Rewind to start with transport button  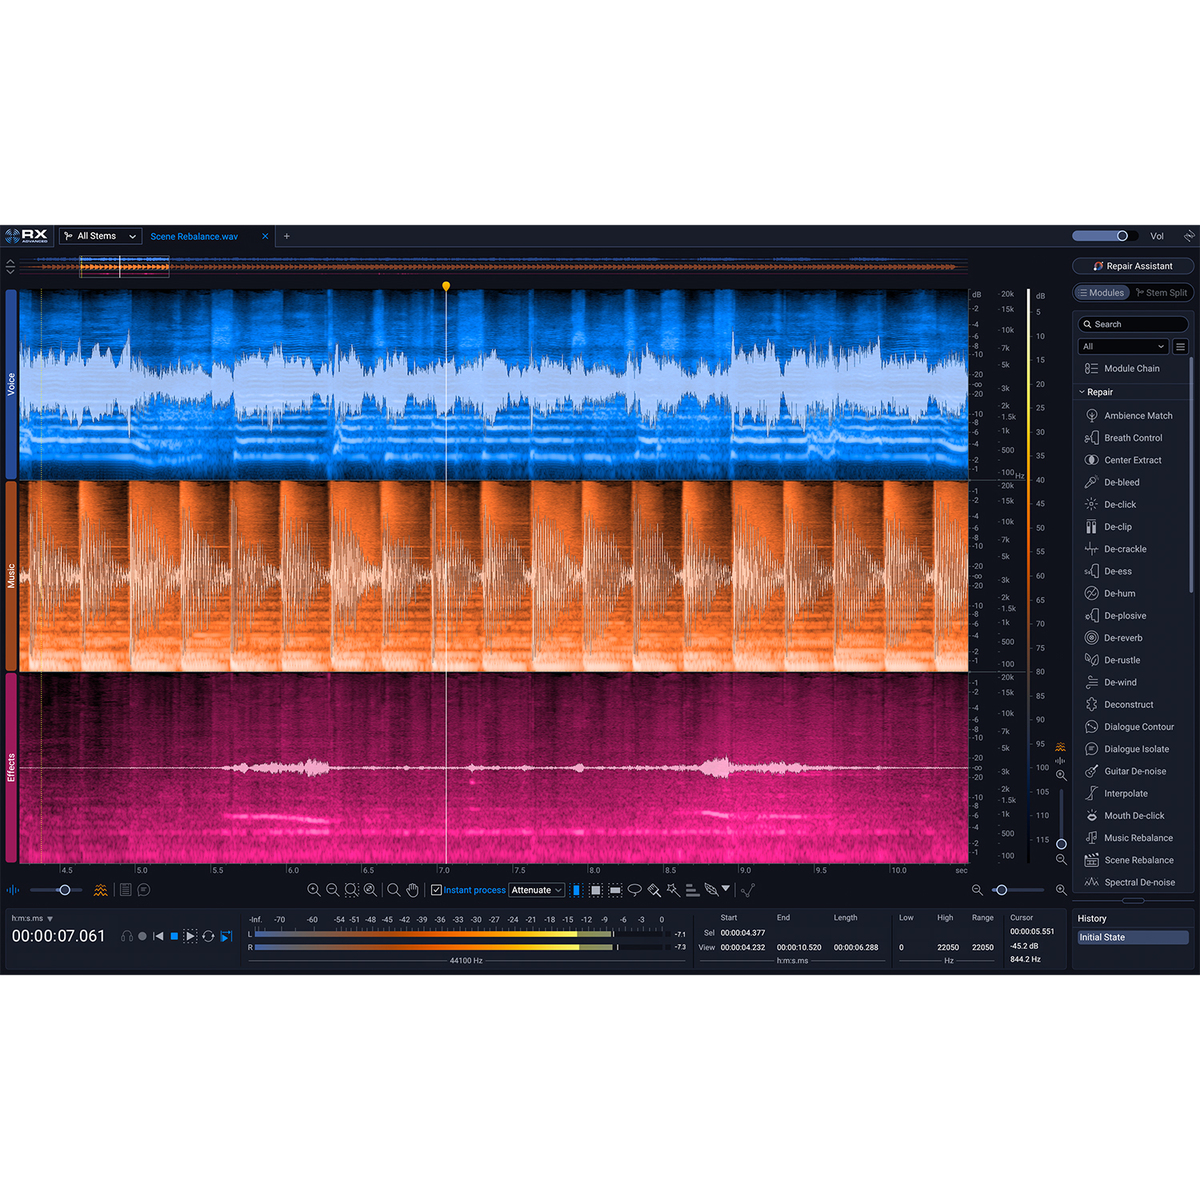[158, 936]
